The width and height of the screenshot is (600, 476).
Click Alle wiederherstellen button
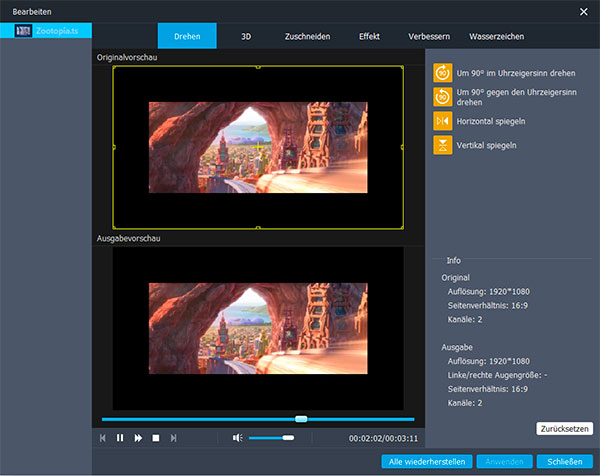[x=427, y=461]
